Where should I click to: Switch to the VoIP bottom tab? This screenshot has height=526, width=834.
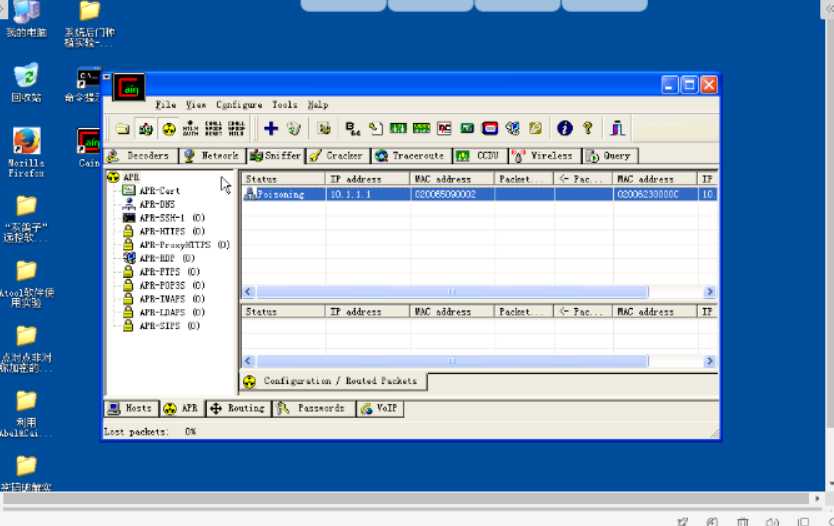pos(380,408)
